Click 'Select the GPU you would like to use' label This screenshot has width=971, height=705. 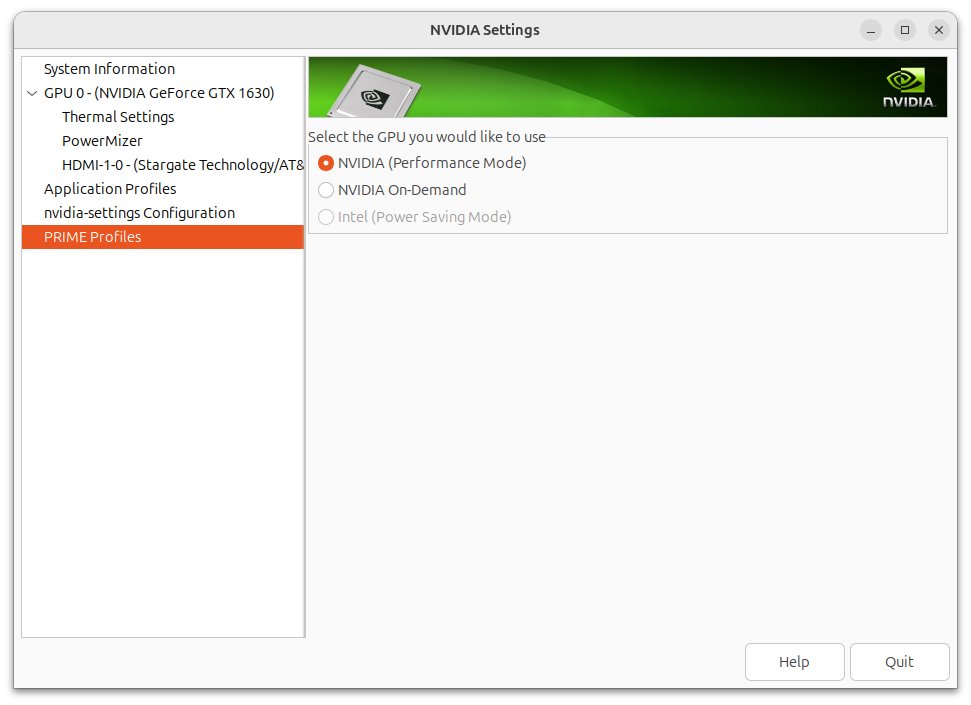pos(427,137)
